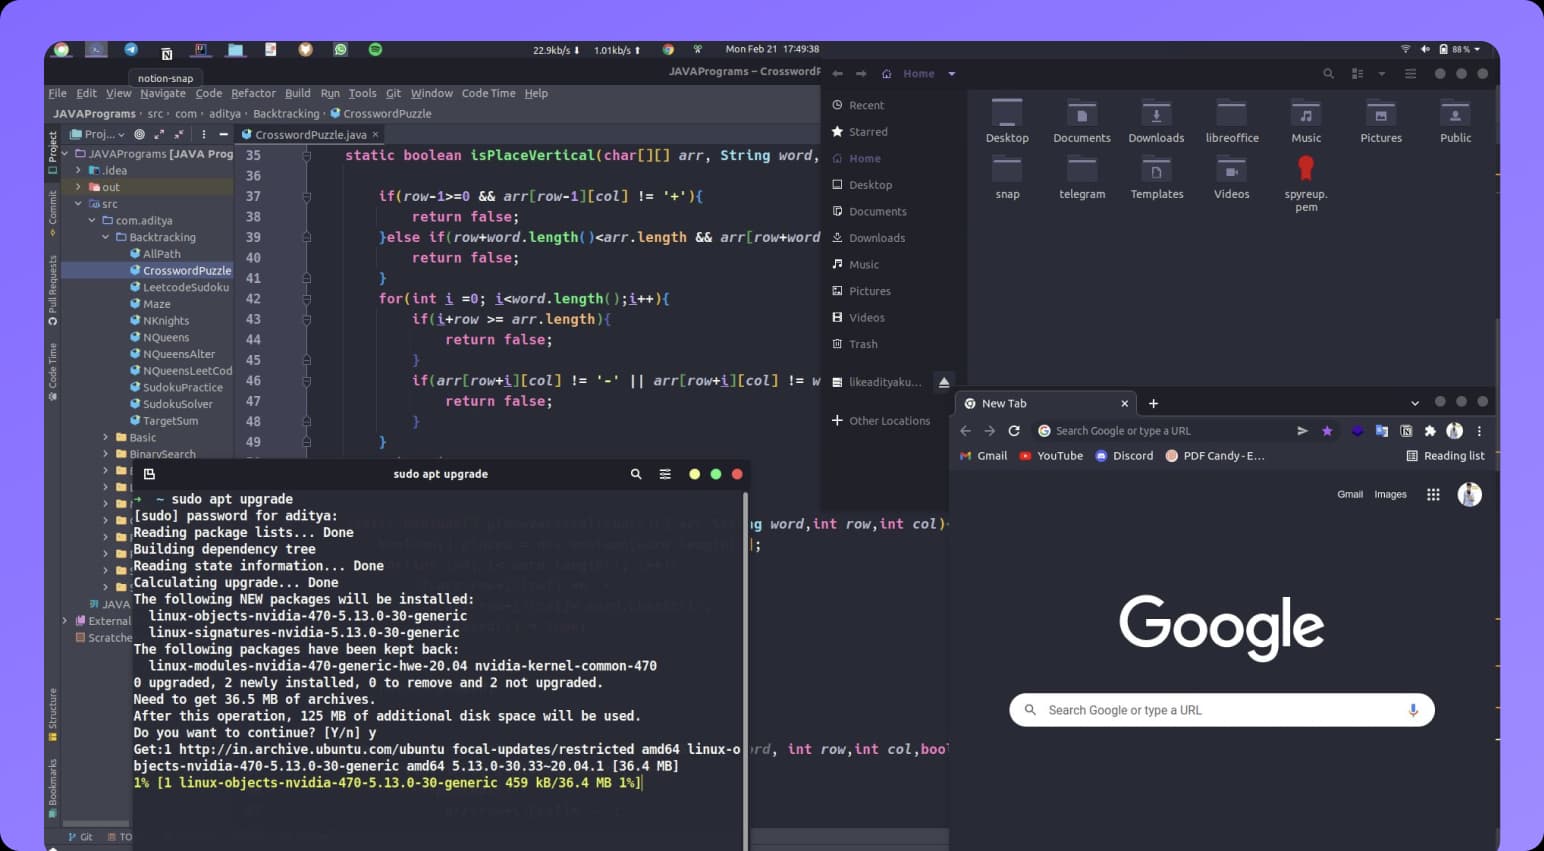This screenshot has height=851, width=1544.
Task: Bookmark page with the star icon
Action: click(x=1327, y=431)
